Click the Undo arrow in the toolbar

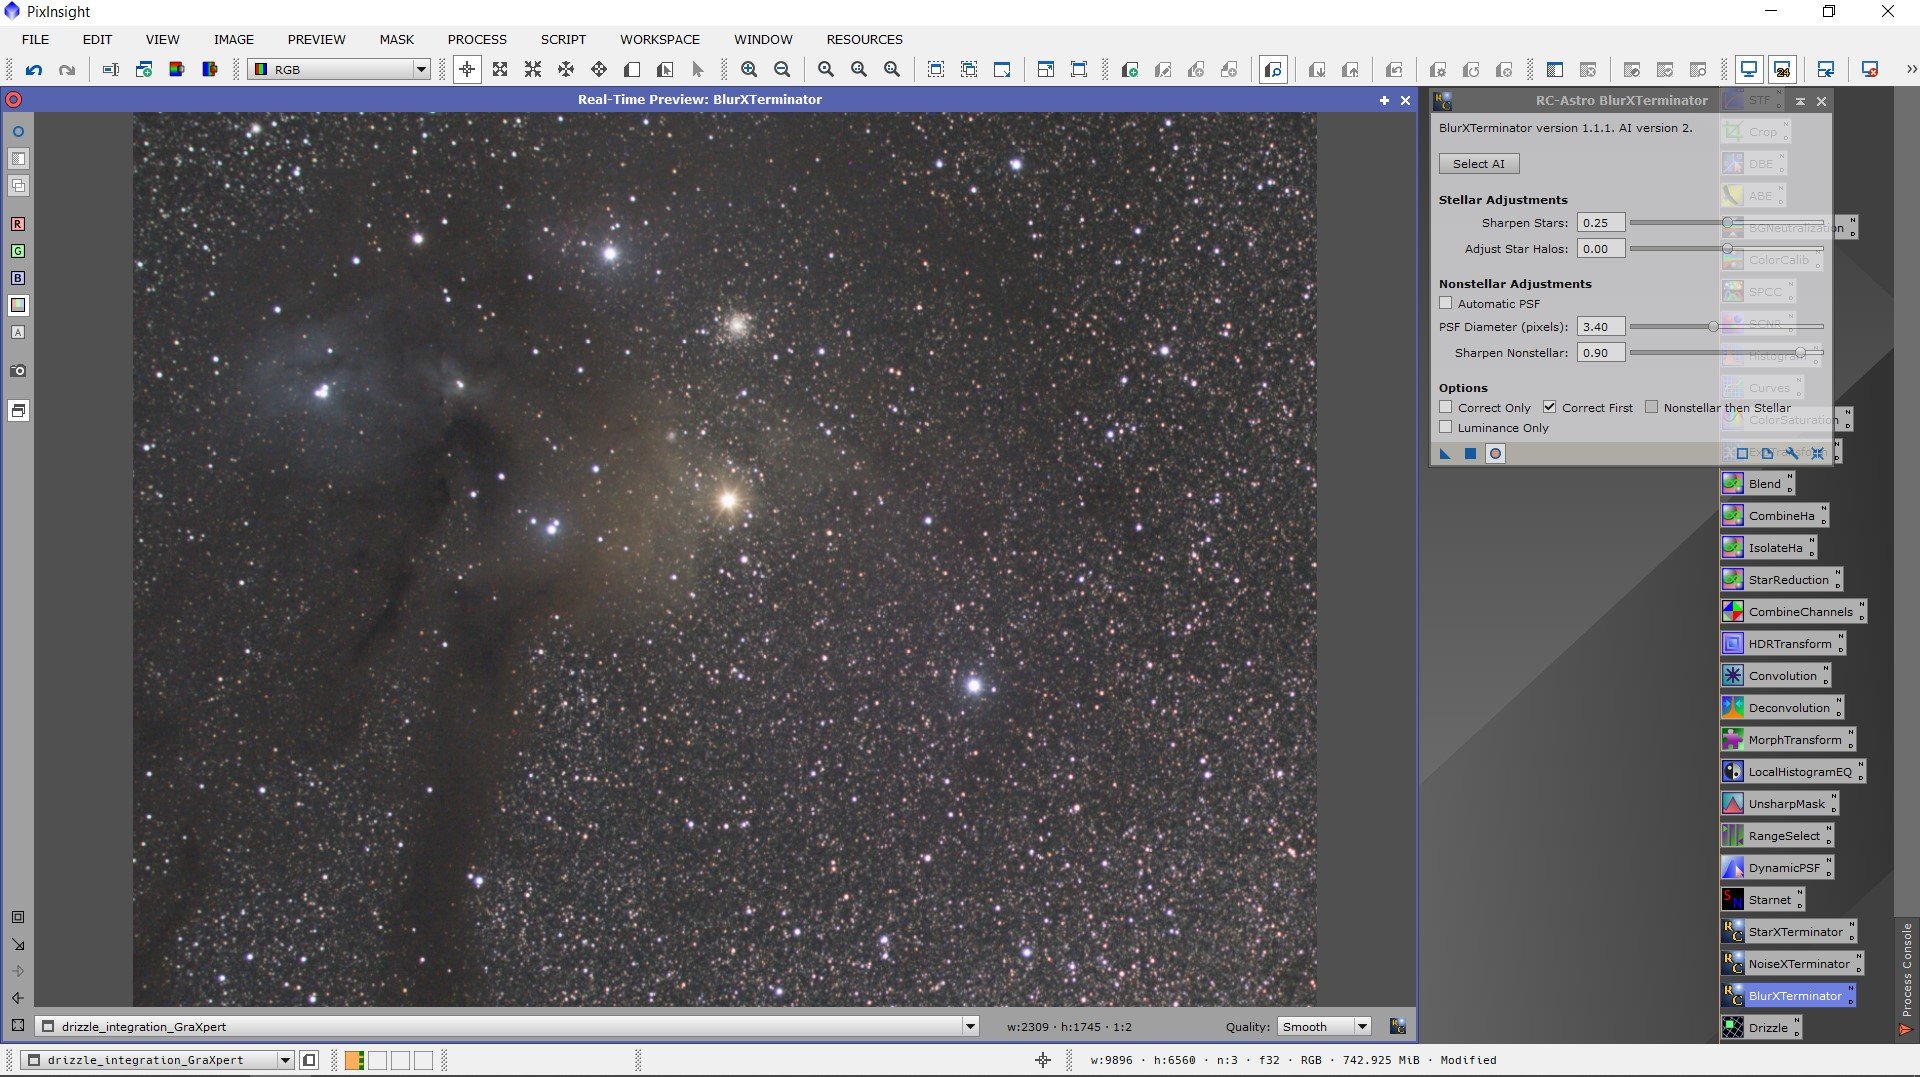[34, 69]
